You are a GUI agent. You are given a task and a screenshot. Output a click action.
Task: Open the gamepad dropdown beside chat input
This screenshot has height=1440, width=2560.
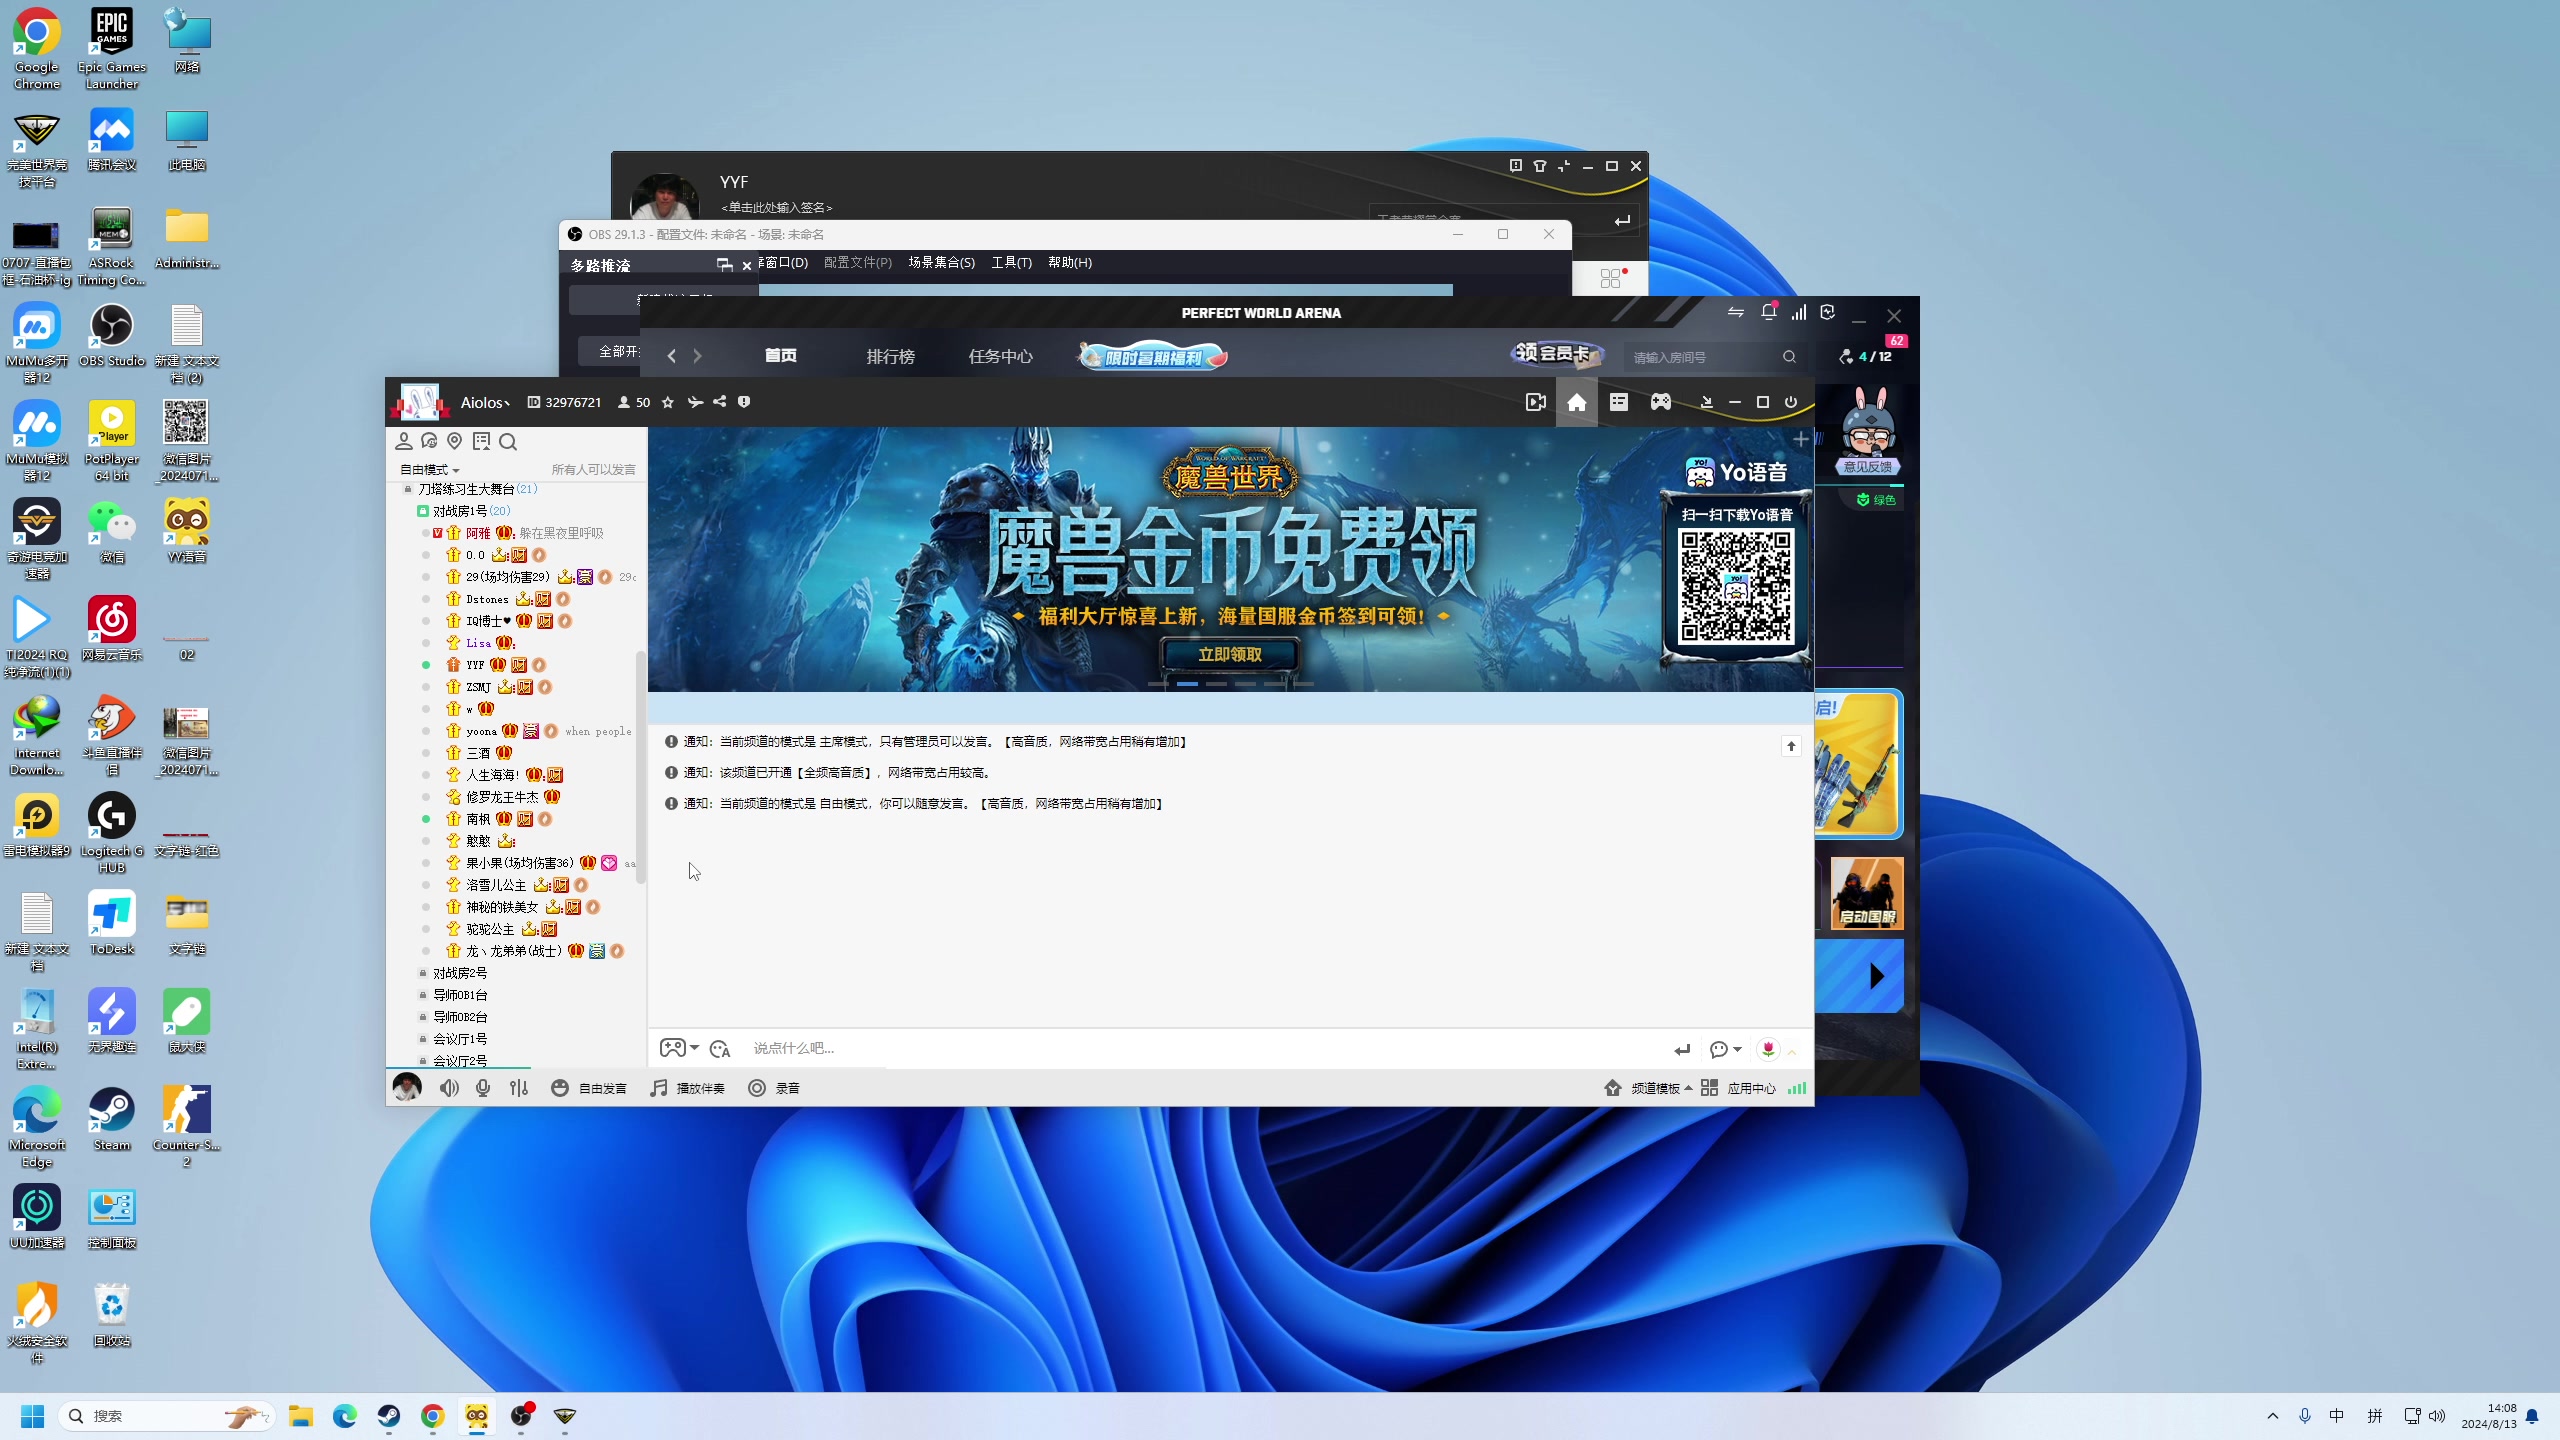click(x=680, y=1048)
